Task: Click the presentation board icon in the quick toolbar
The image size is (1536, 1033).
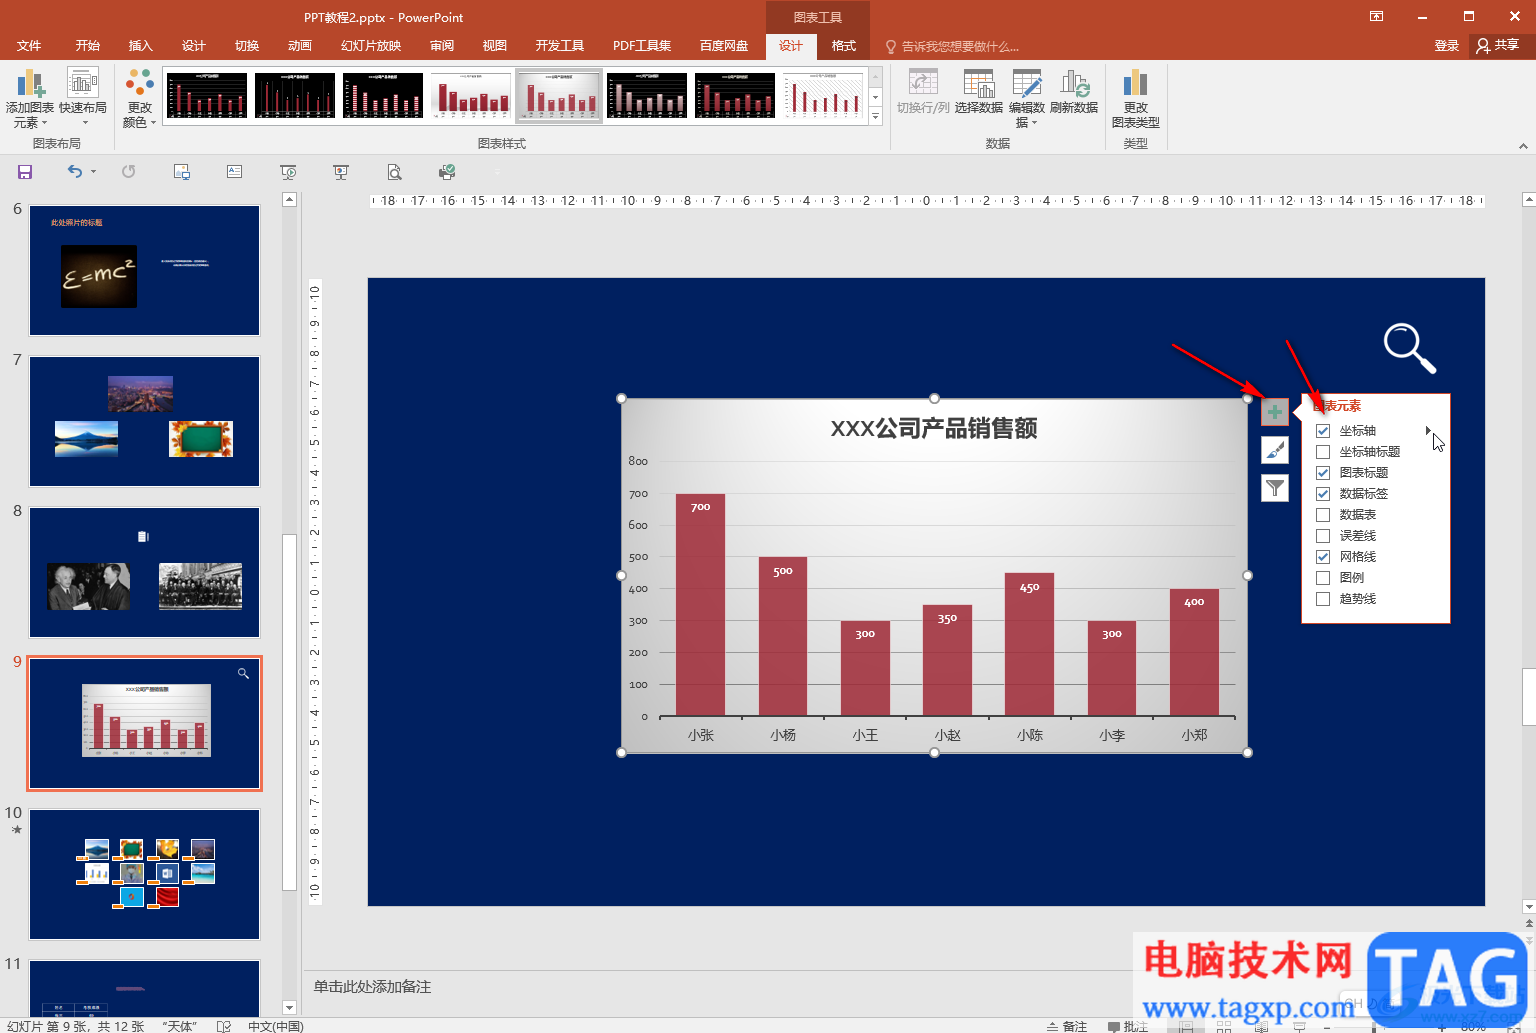Action: point(341,172)
